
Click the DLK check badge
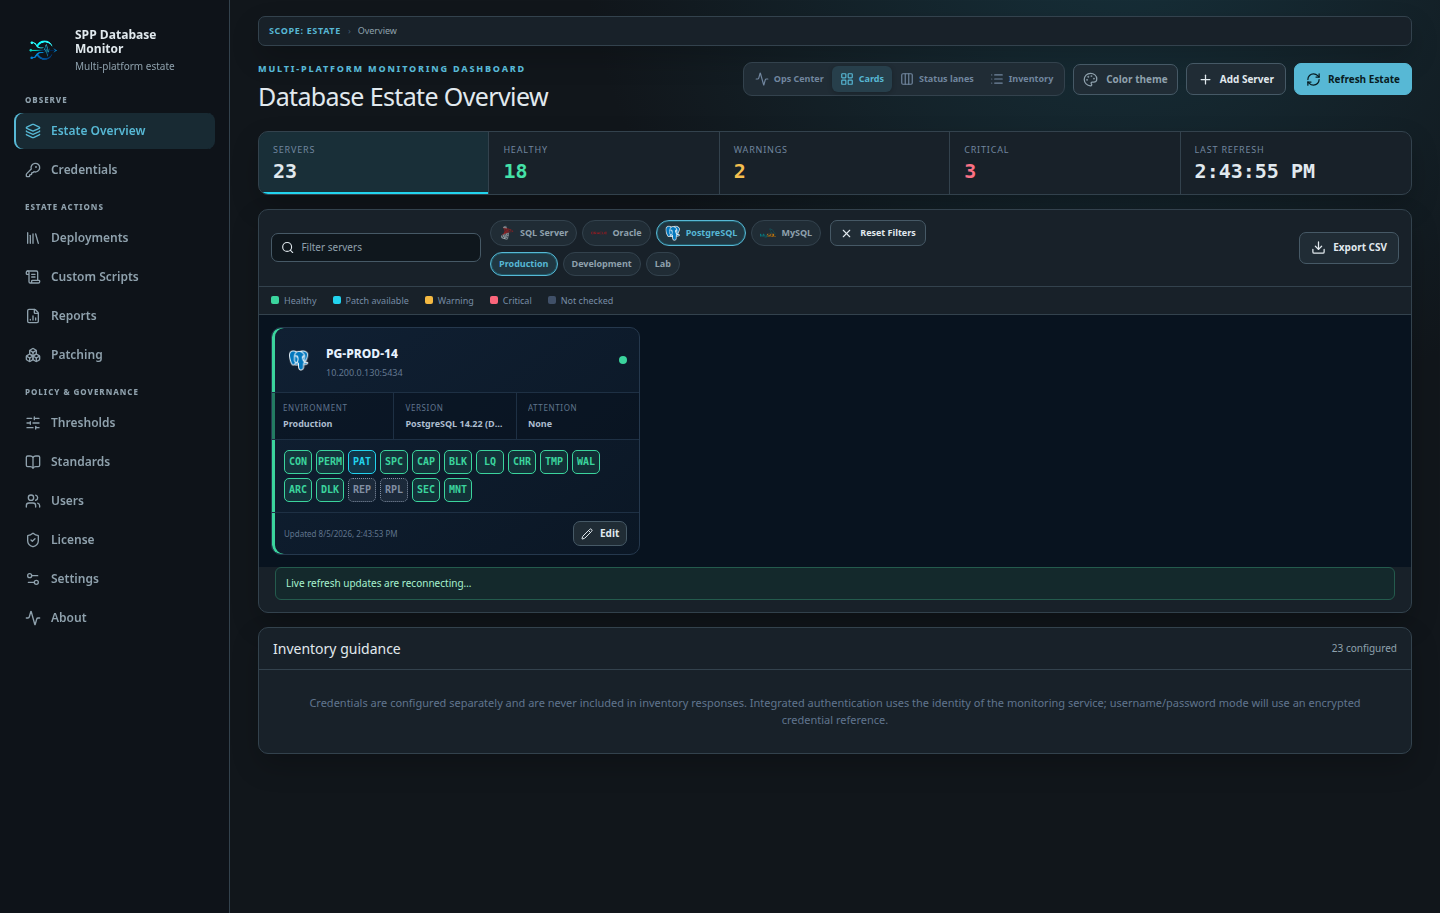(330, 490)
